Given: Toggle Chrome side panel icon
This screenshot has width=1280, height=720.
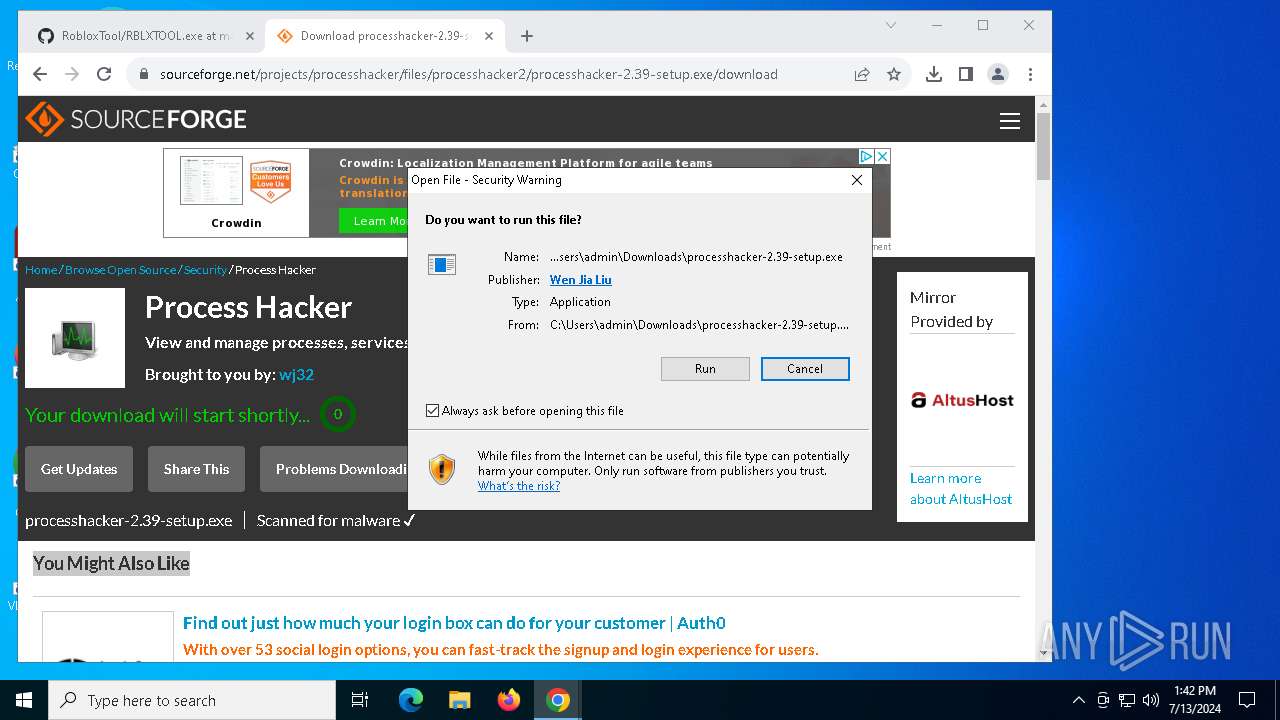Looking at the screenshot, I should (966, 74).
